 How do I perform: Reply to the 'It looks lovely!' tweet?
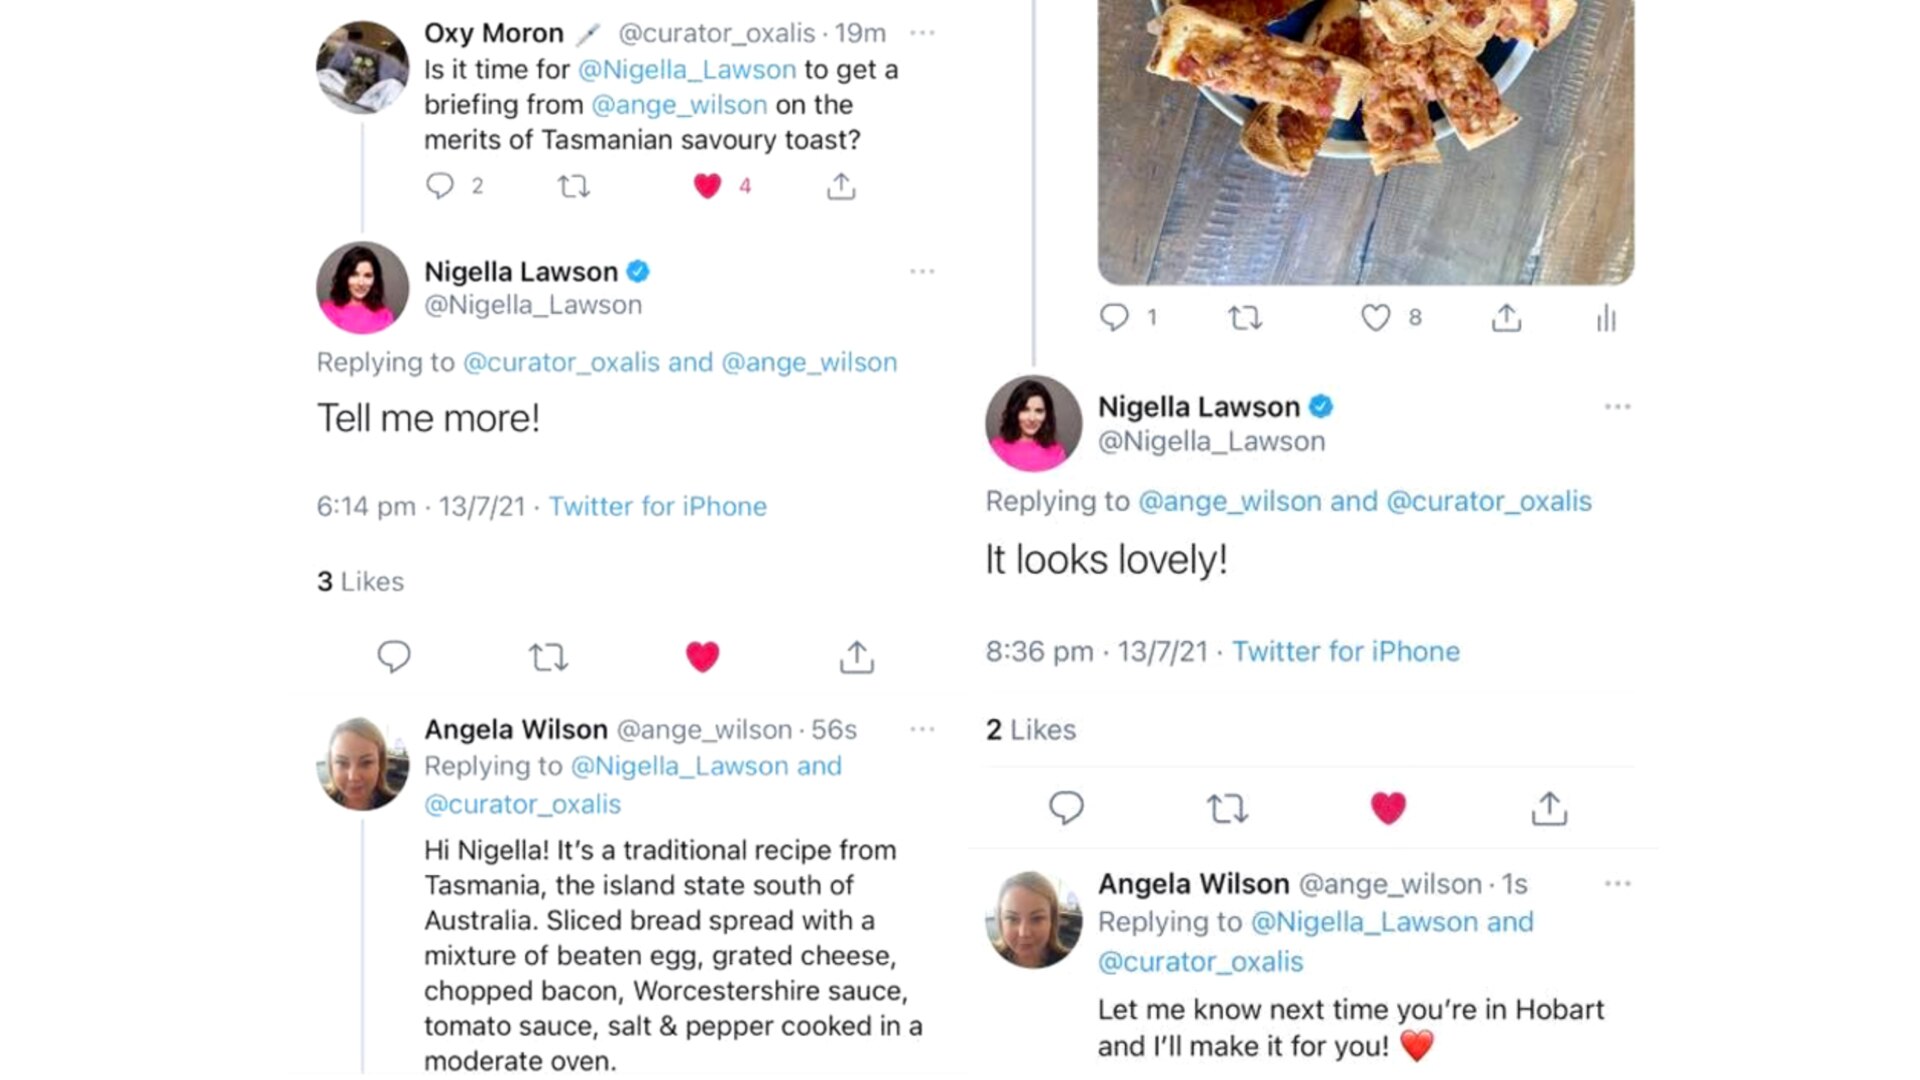[1066, 808]
